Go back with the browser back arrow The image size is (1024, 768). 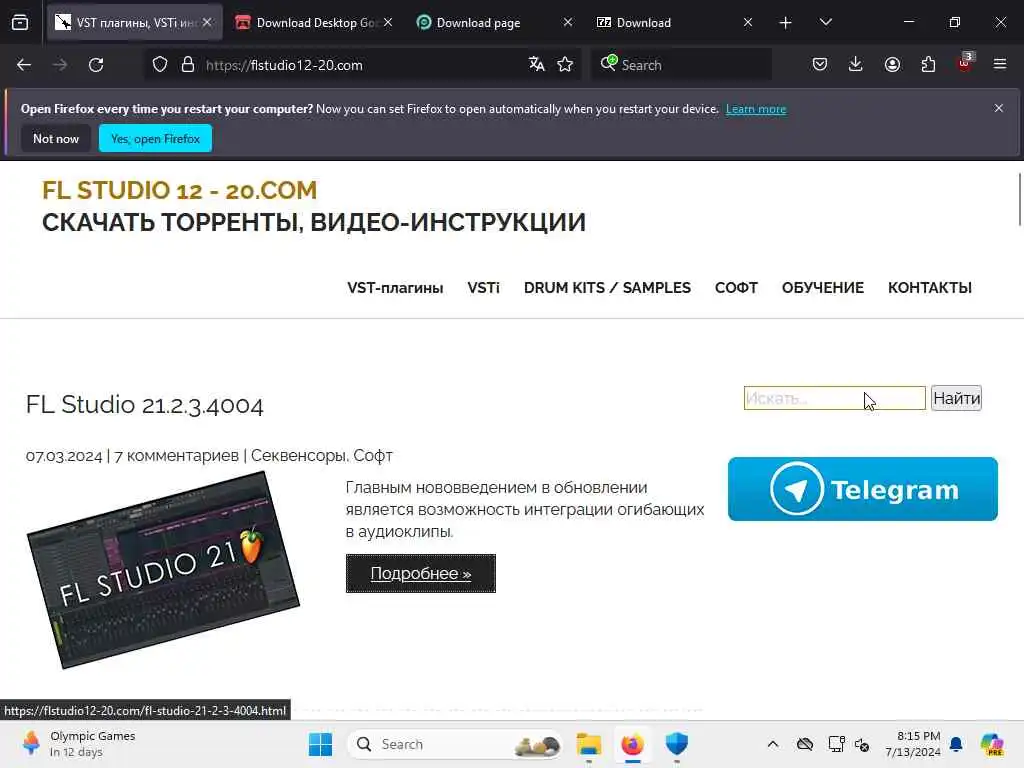pos(24,65)
